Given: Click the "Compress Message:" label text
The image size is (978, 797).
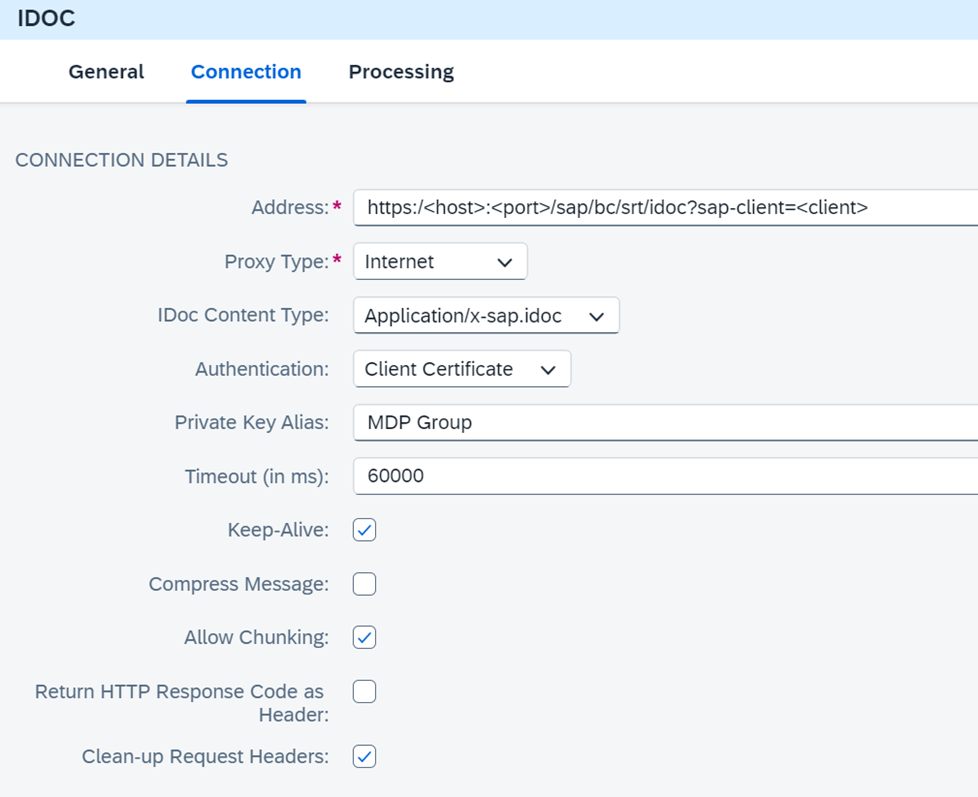Looking at the screenshot, I should (238, 584).
